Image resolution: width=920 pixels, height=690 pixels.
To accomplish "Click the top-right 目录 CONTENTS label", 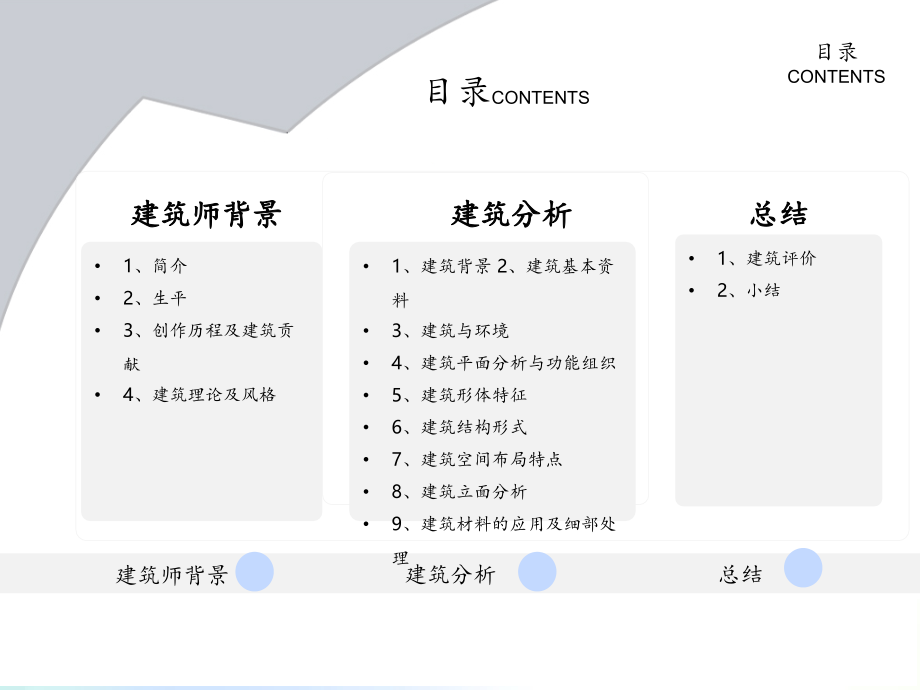I will [x=836, y=64].
